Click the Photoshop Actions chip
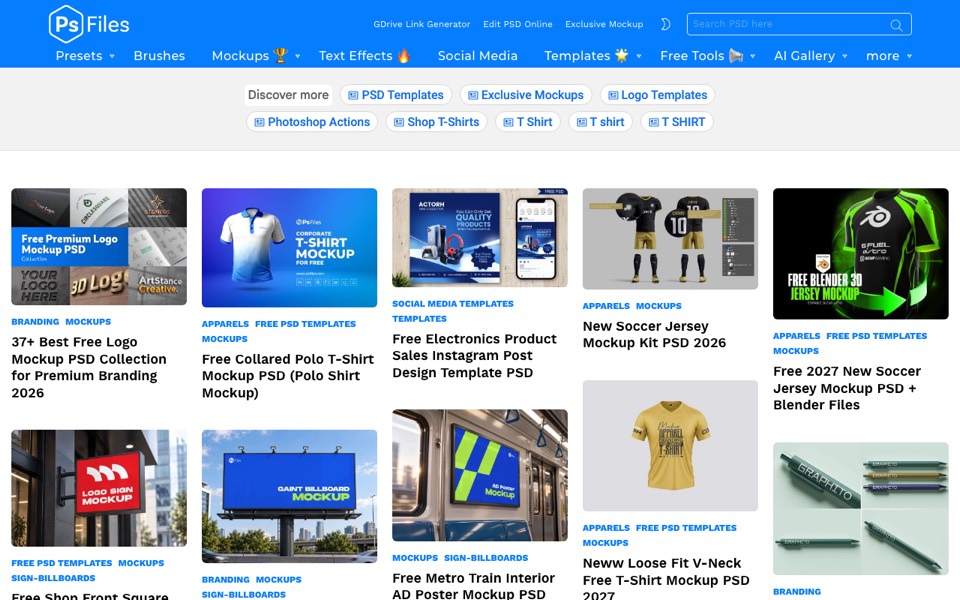 (312, 122)
